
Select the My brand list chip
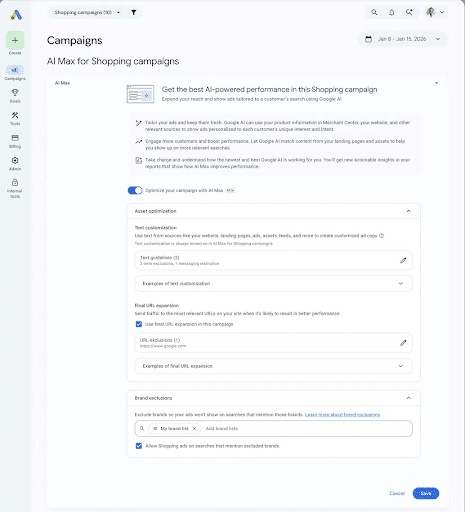175,428
